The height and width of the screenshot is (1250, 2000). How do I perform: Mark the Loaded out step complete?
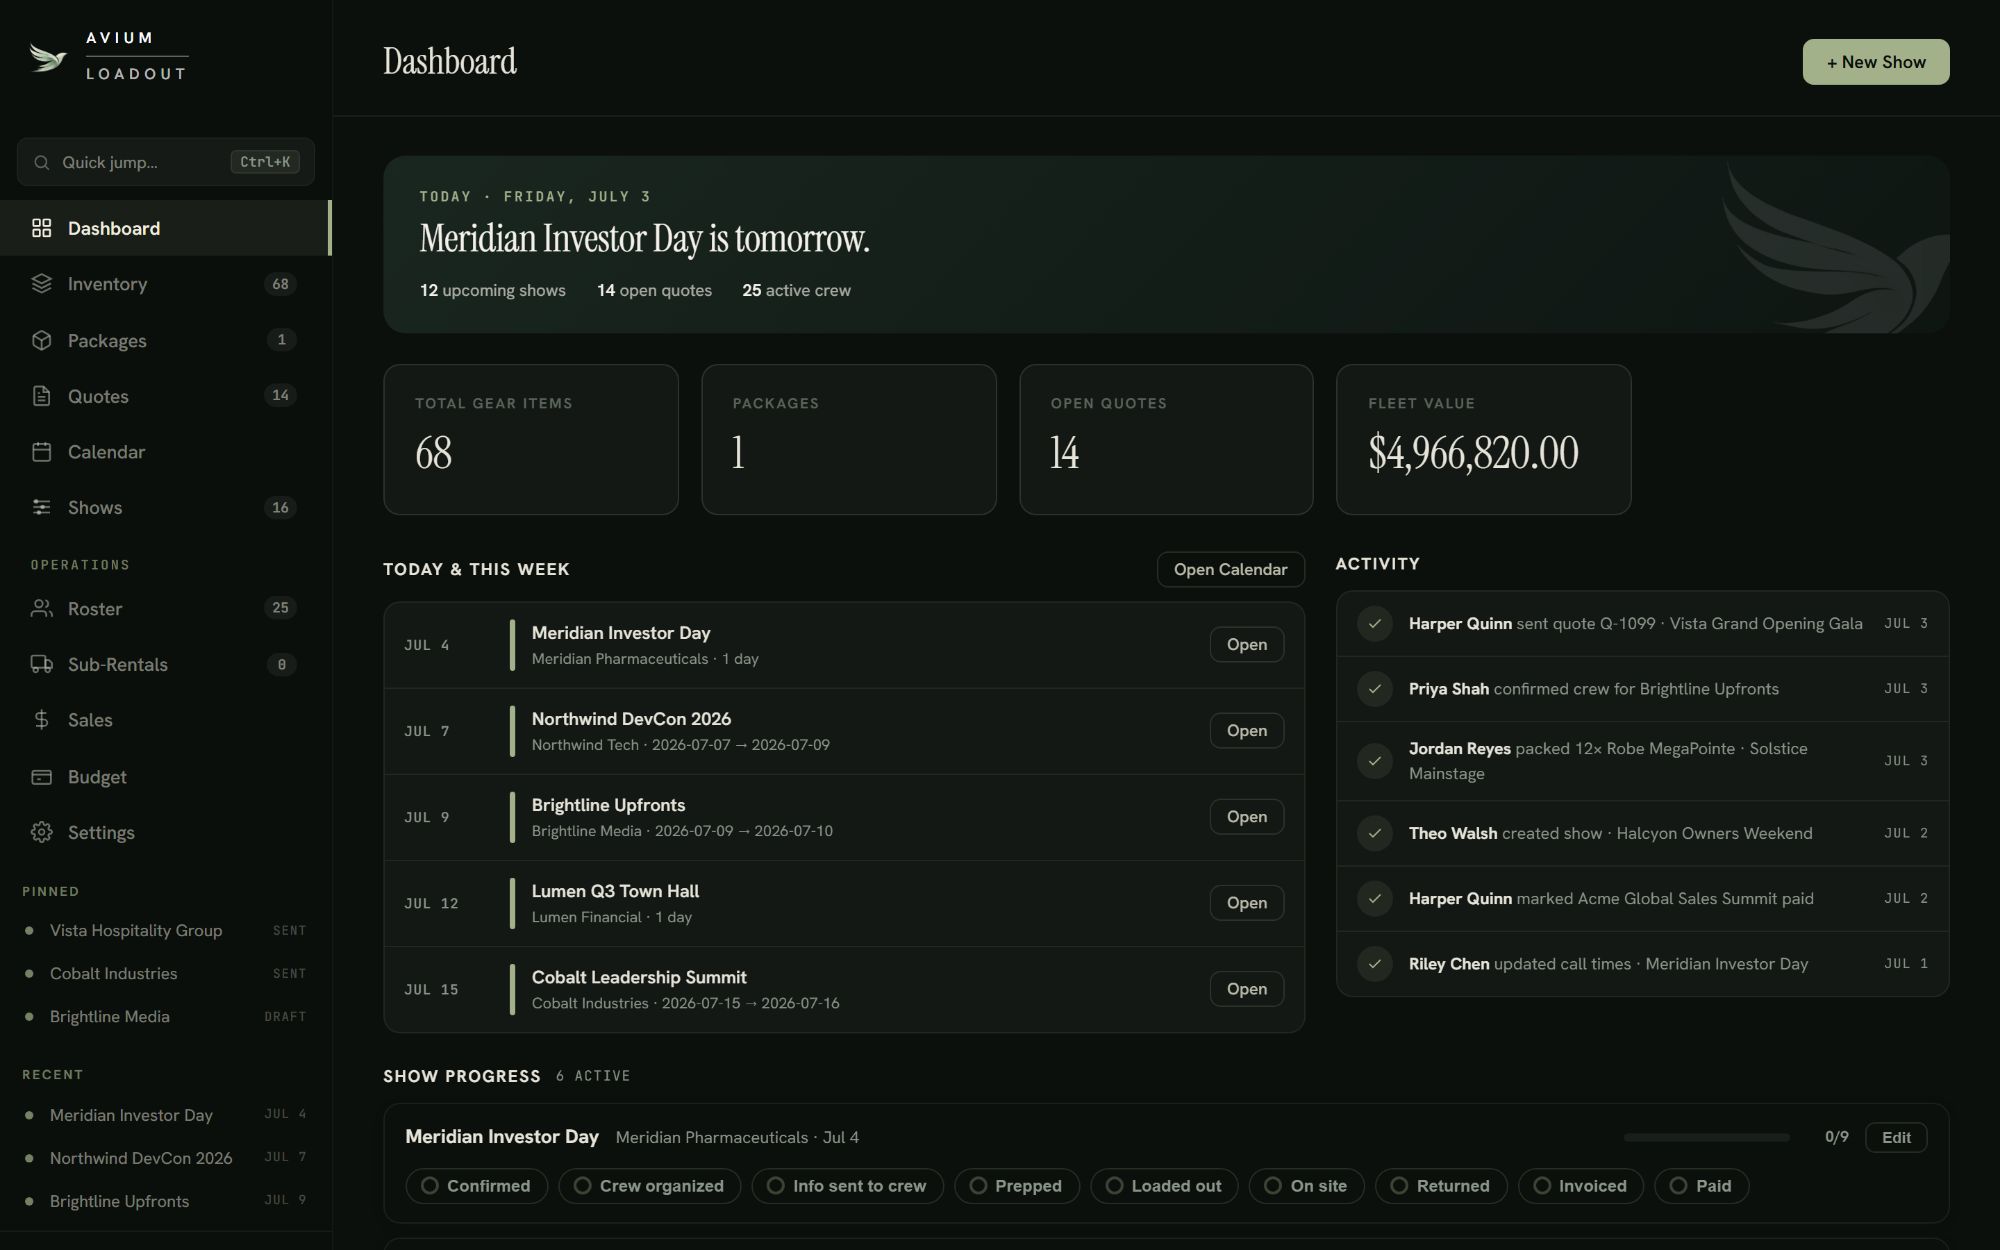[1164, 1186]
